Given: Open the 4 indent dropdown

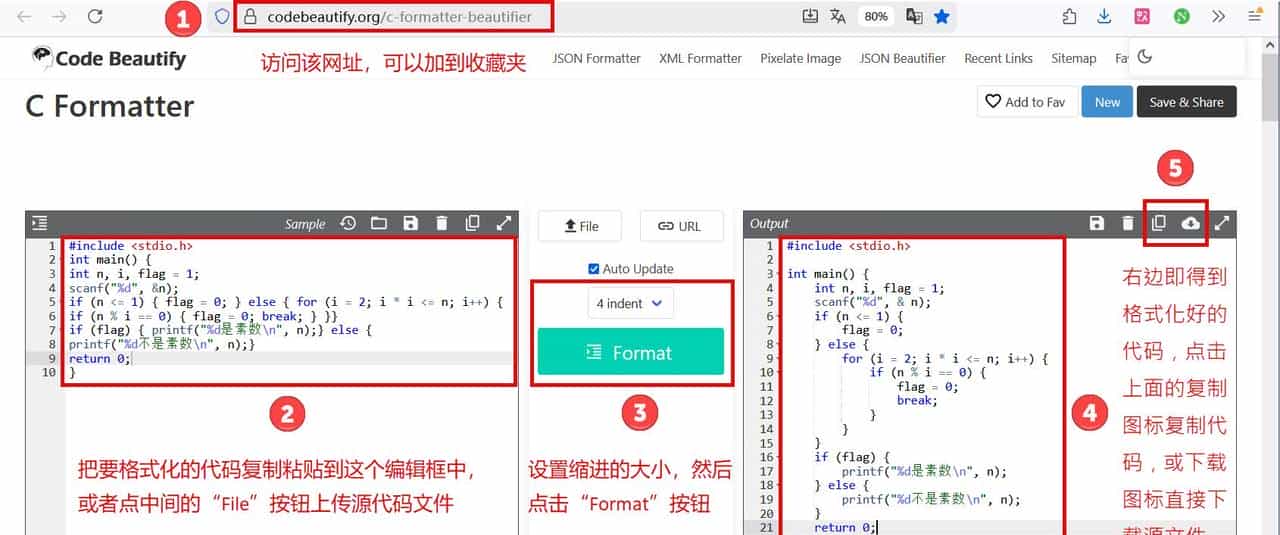Looking at the screenshot, I should [x=630, y=303].
